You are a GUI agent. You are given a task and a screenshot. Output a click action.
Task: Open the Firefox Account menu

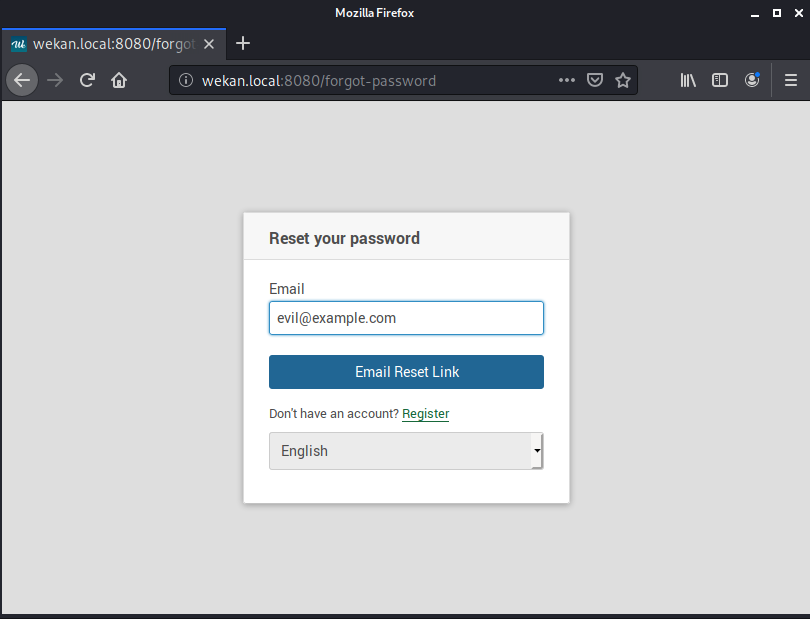(752, 80)
